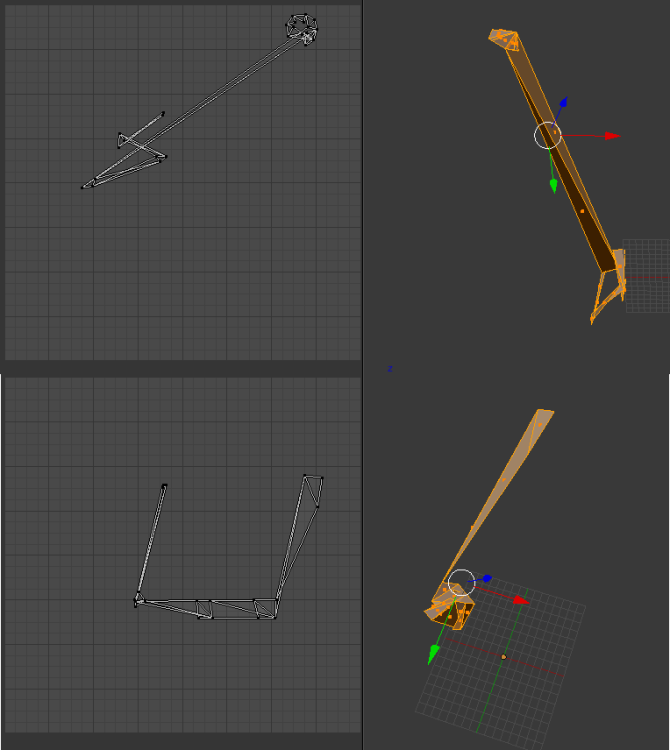Click green Y-axis arrow in bottom-right viewport

tap(433, 654)
